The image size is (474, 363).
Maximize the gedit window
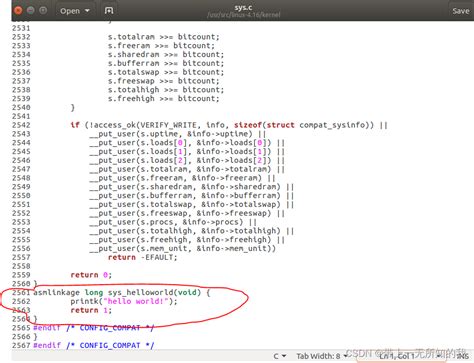pos(43,11)
